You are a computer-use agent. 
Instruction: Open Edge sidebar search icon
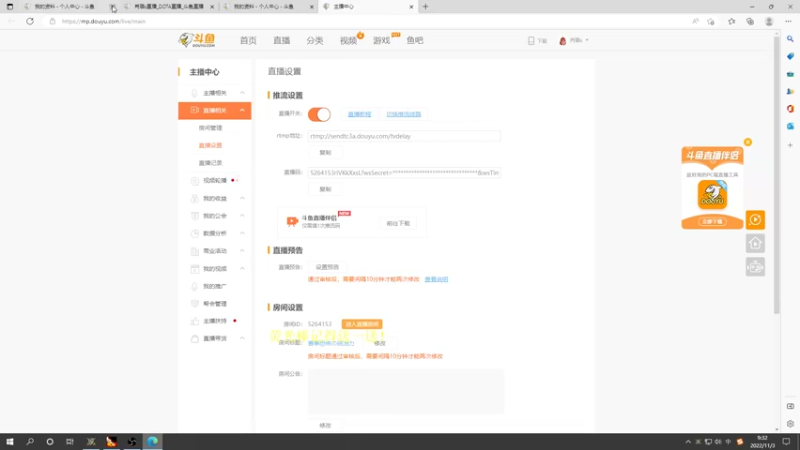click(x=790, y=39)
